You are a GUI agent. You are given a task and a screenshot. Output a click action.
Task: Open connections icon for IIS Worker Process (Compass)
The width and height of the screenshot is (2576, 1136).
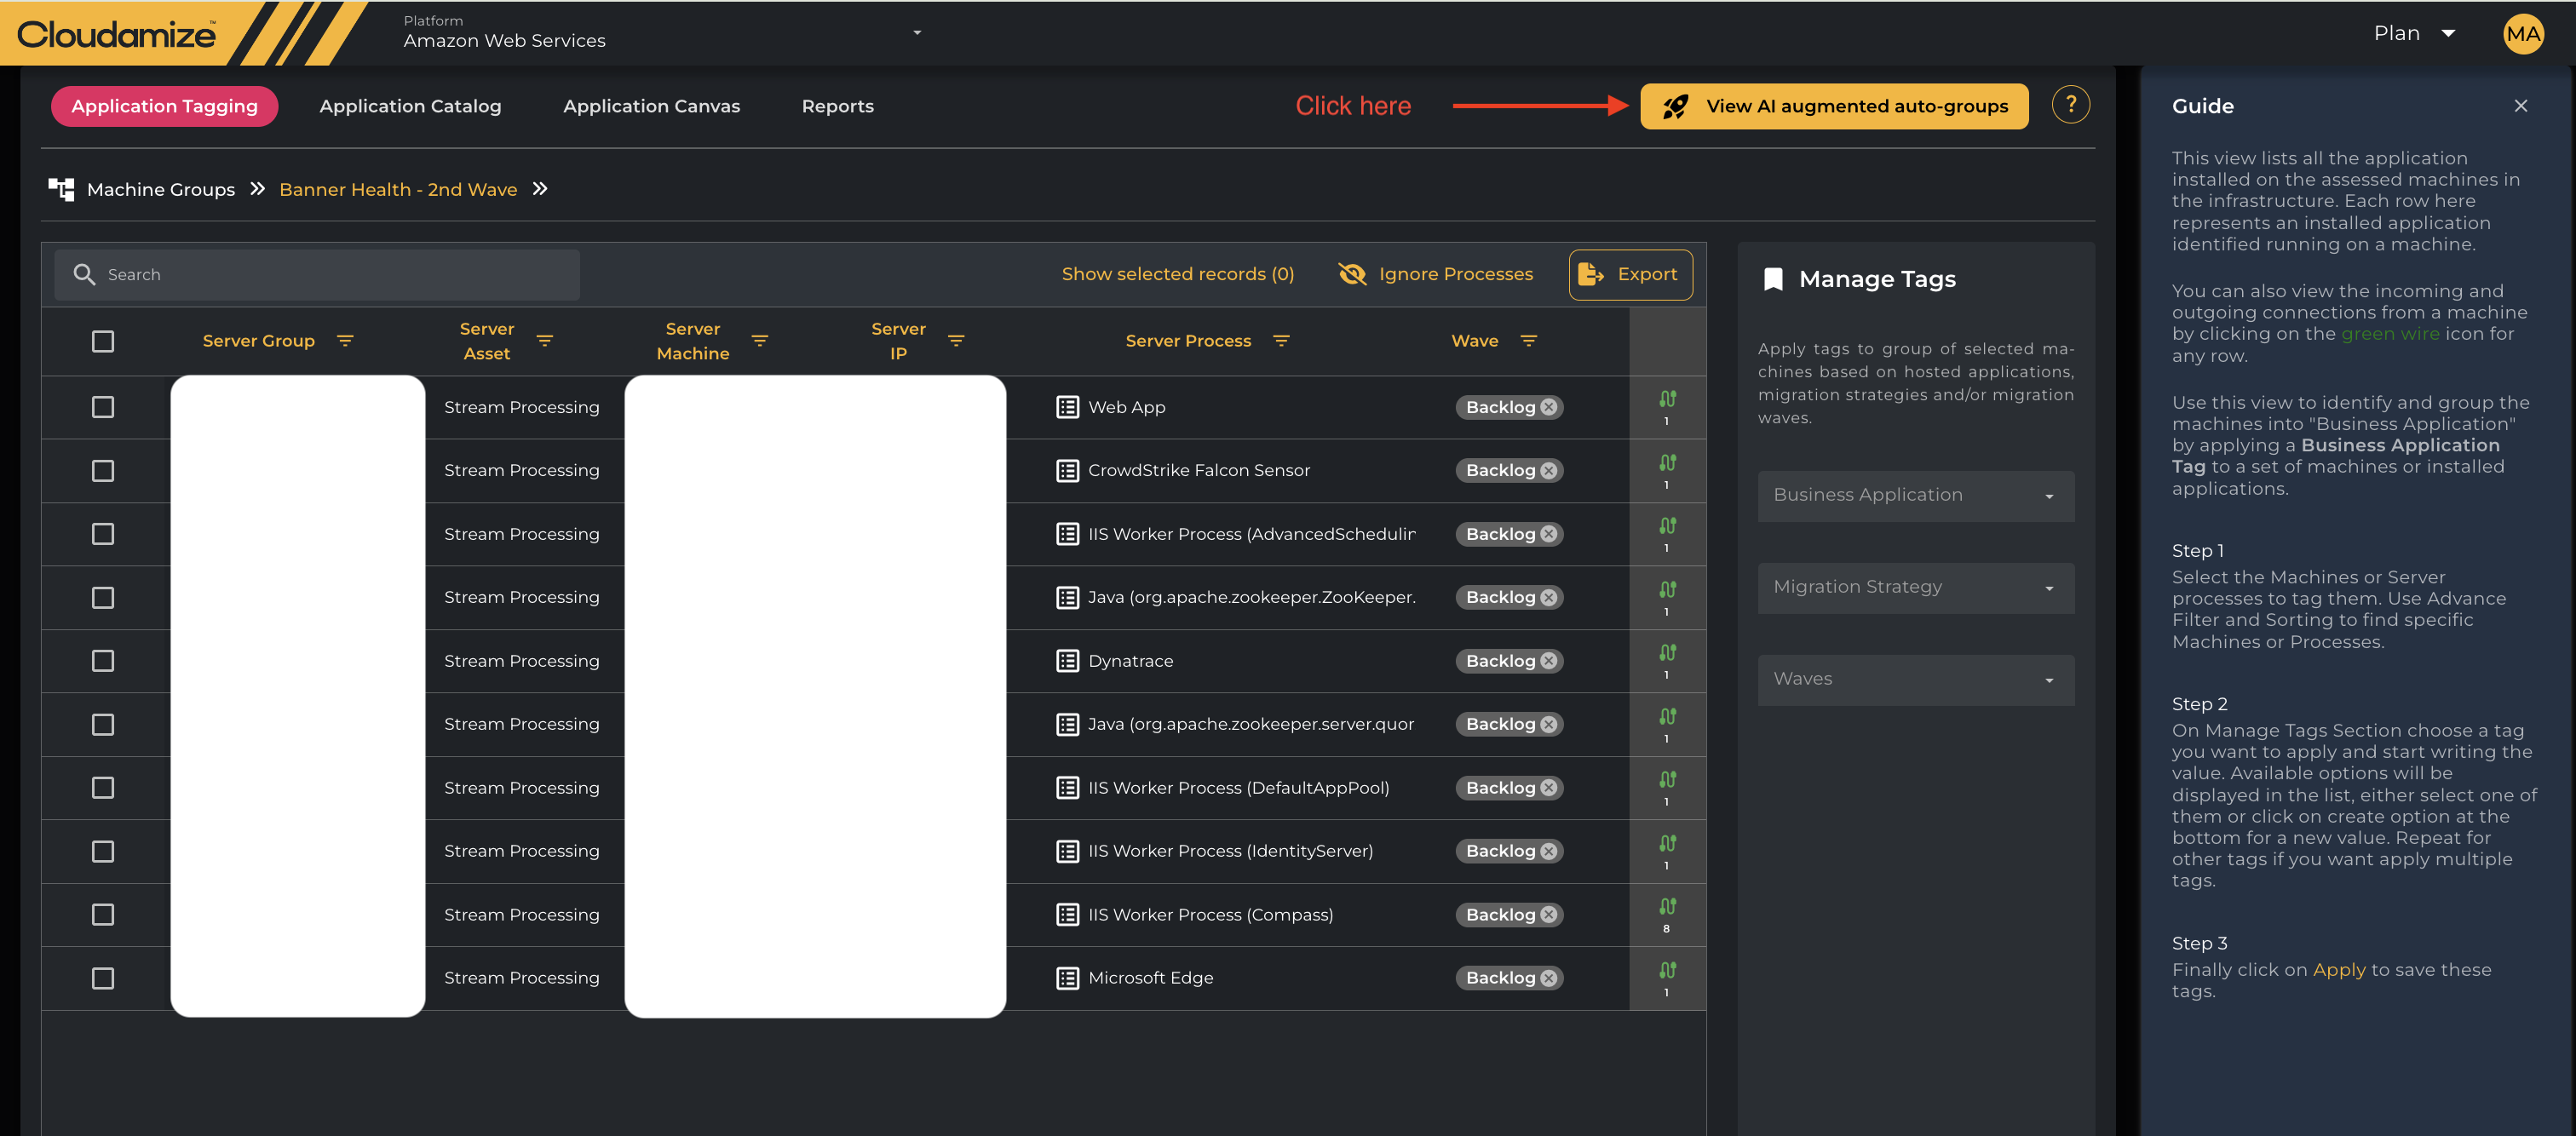(1667, 907)
